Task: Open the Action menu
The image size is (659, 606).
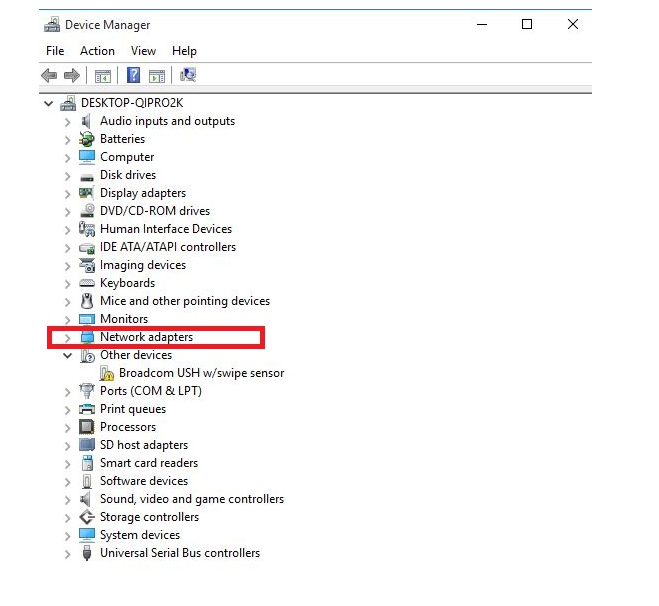Action: click(x=97, y=51)
